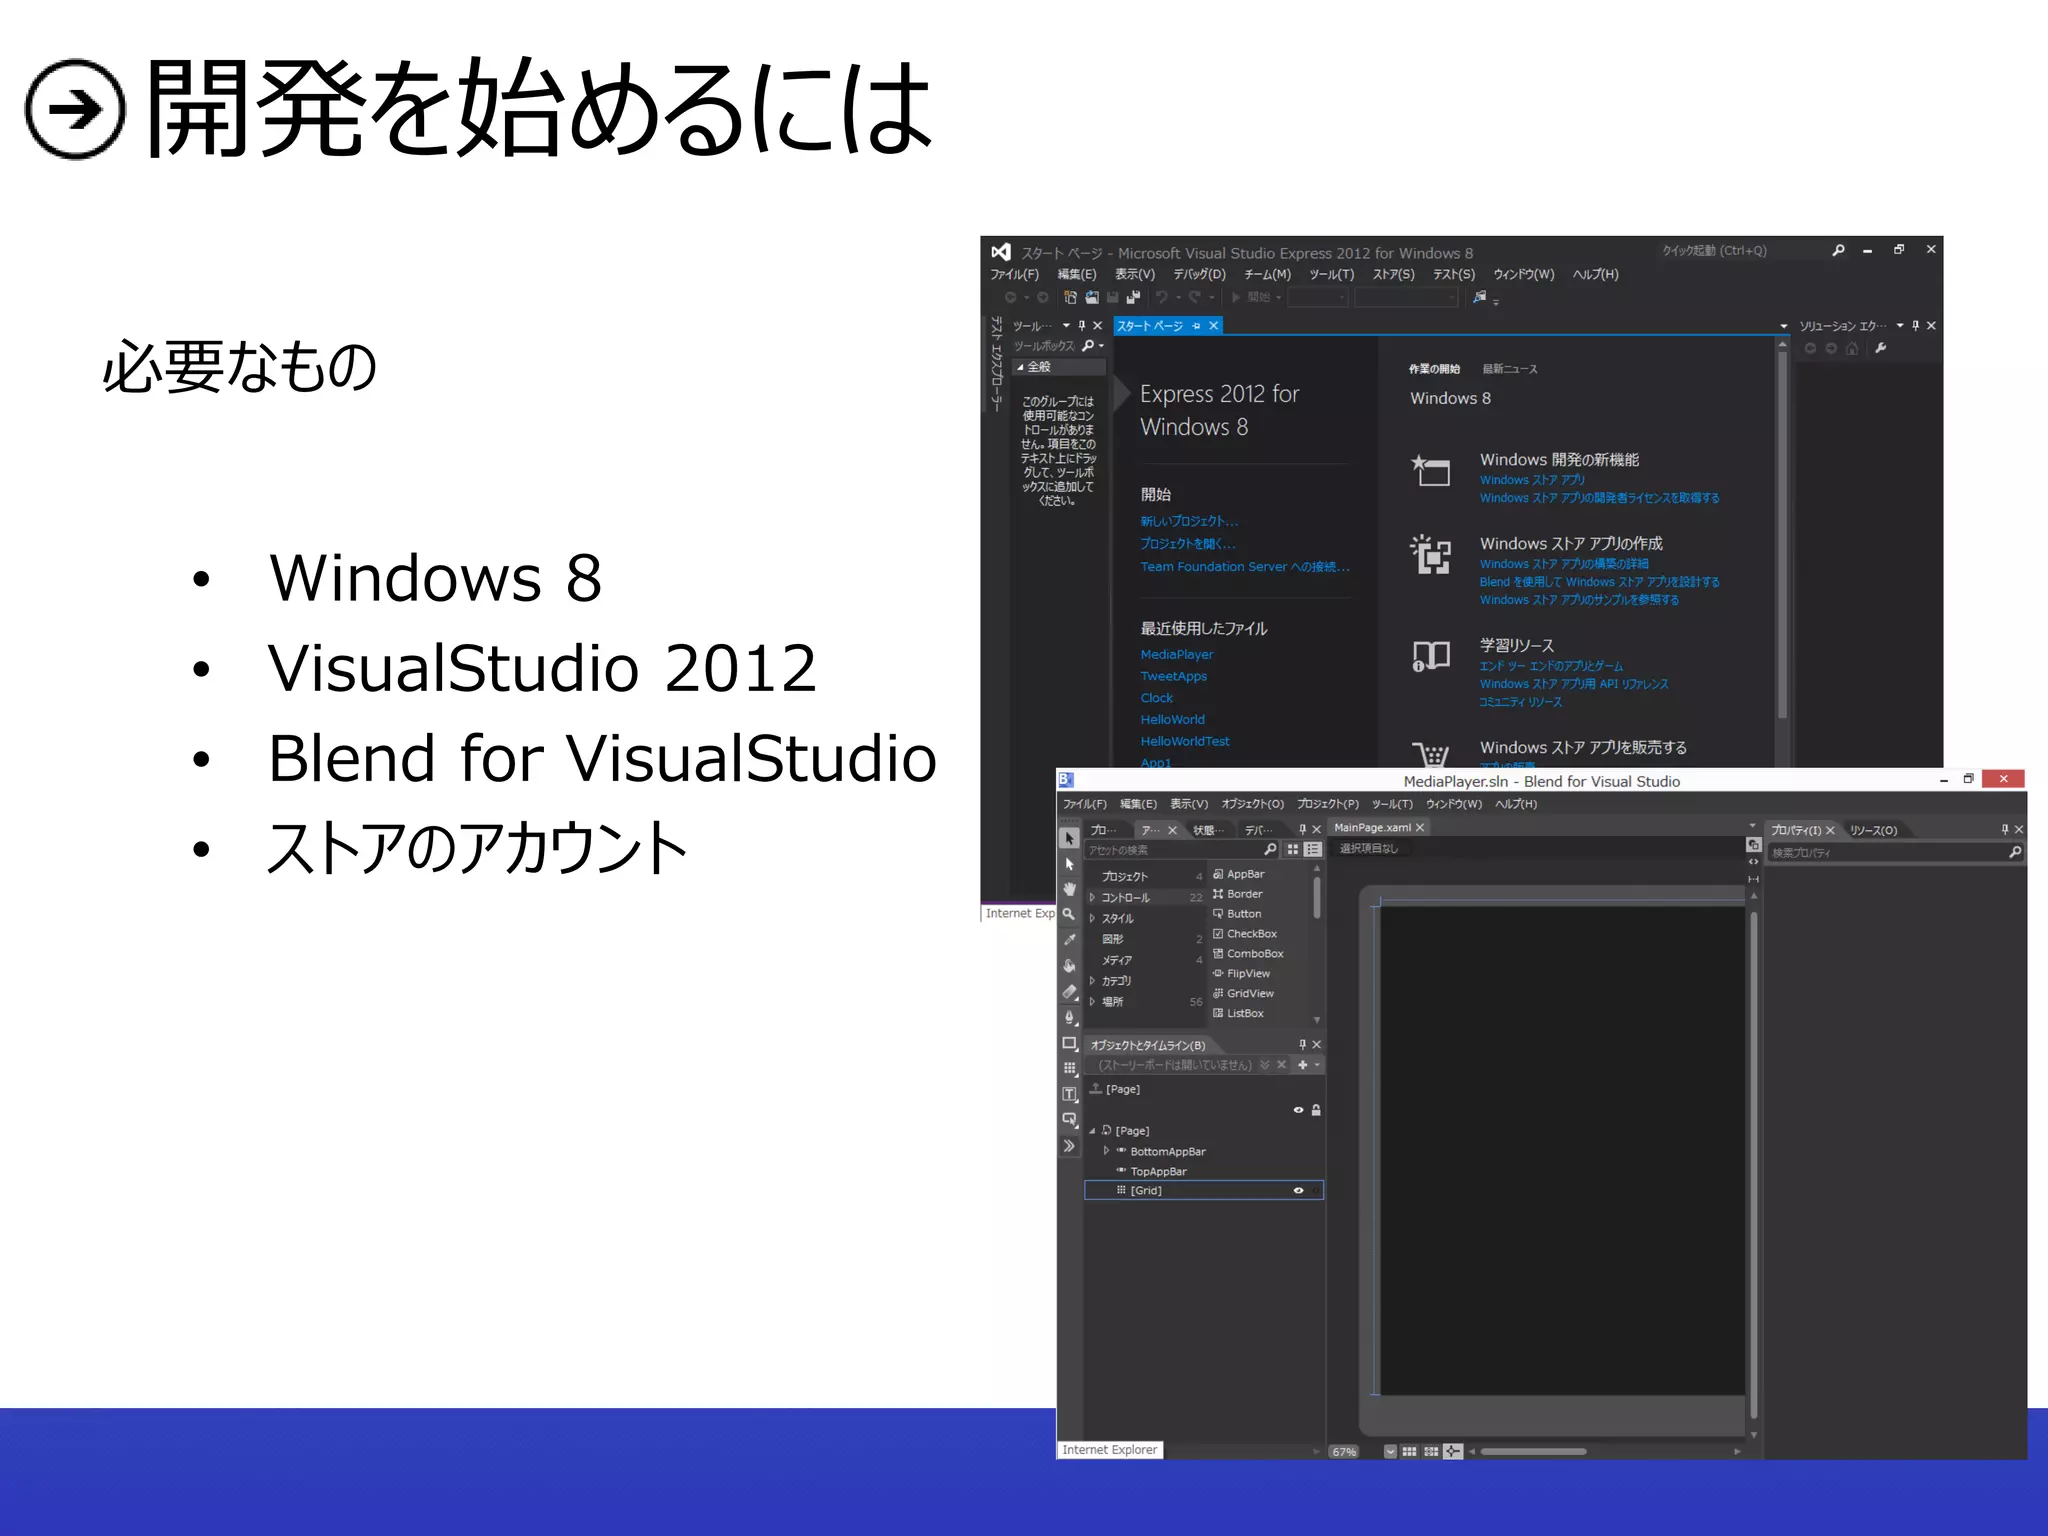
Task: Collapse the [Page] node in object tree
Action: [x=1092, y=1131]
